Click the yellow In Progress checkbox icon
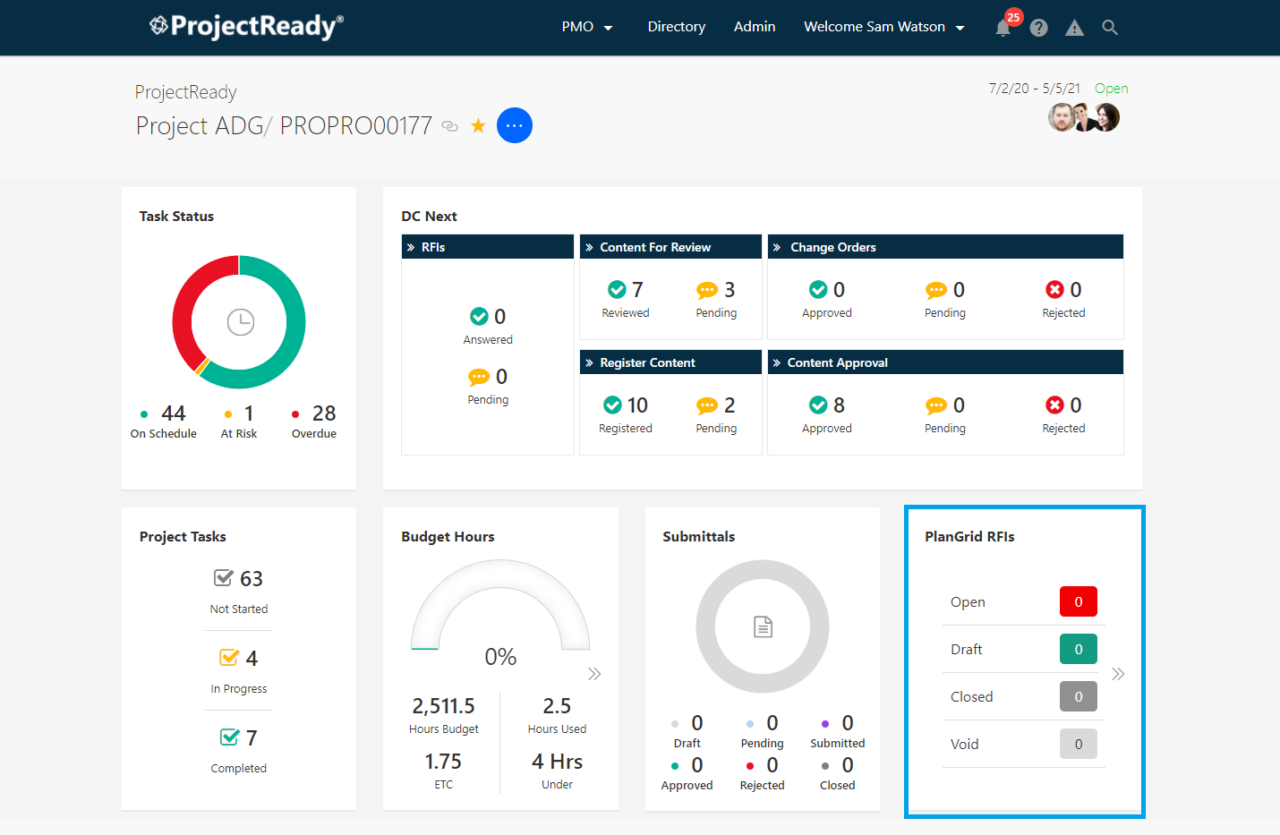 click(227, 657)
